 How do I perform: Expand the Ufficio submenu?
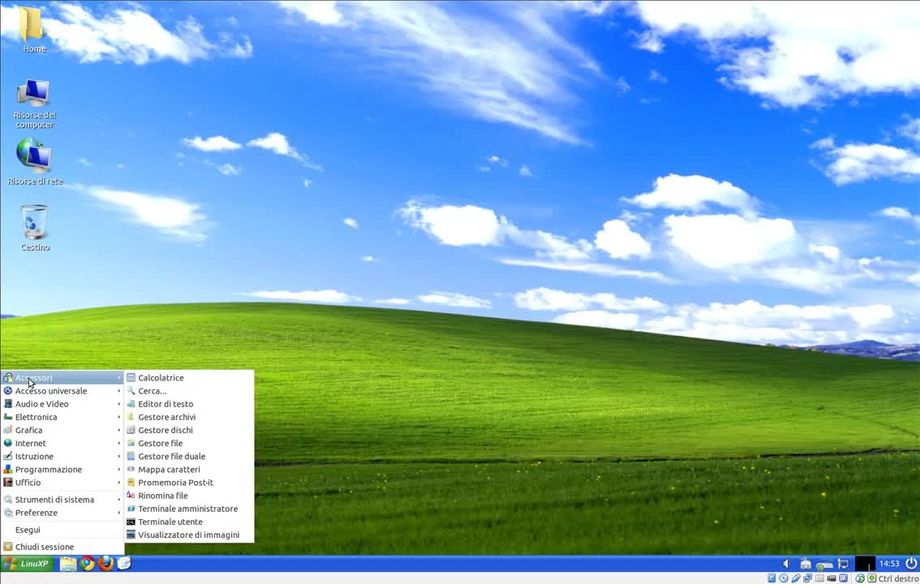(x=62, y=482)
